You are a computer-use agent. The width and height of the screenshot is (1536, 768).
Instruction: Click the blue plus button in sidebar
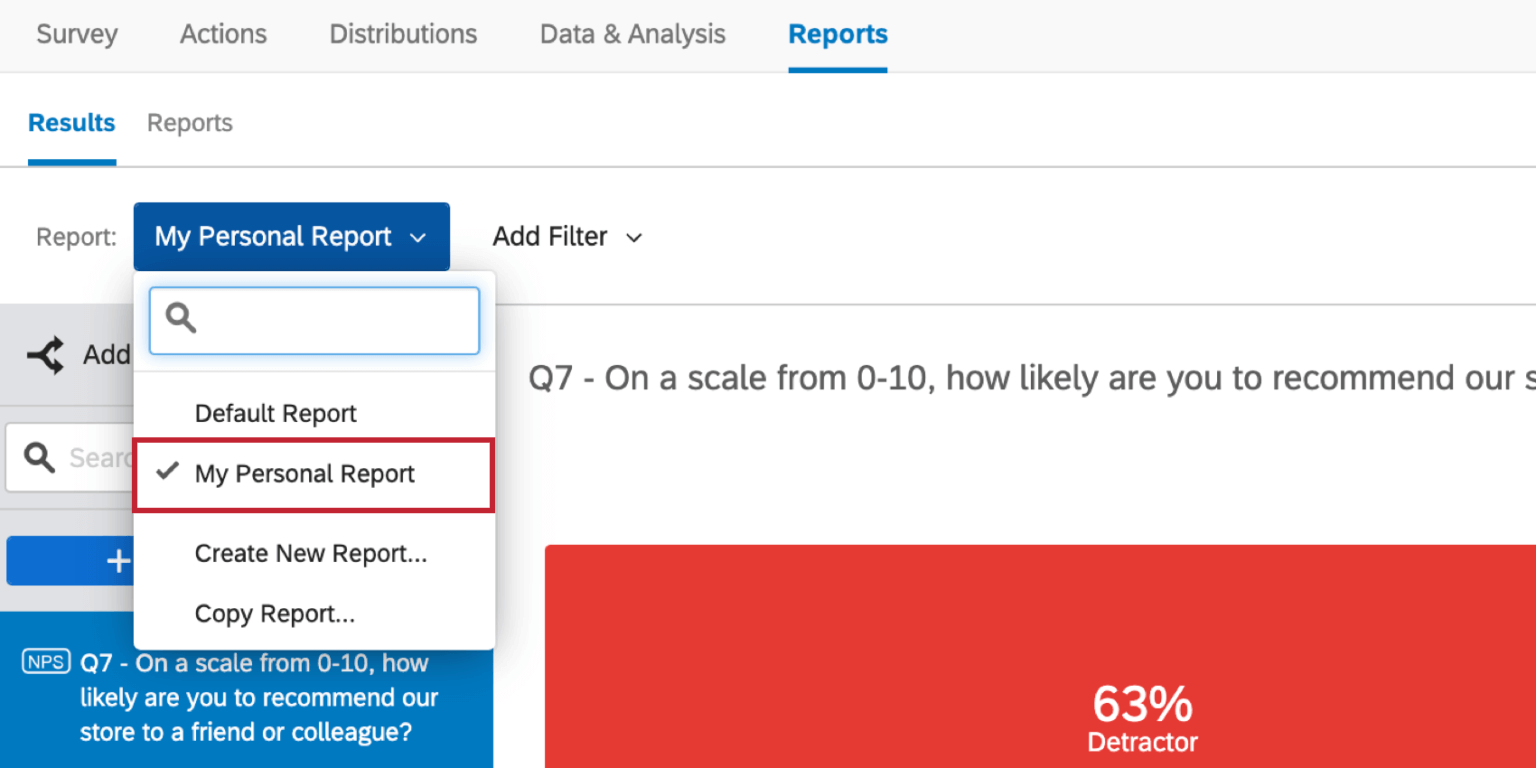(x=120, y=560)
